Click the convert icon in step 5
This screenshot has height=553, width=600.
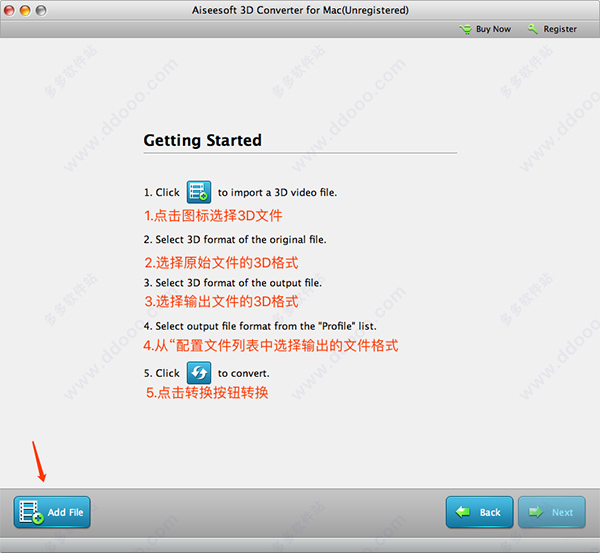point(199,373)
